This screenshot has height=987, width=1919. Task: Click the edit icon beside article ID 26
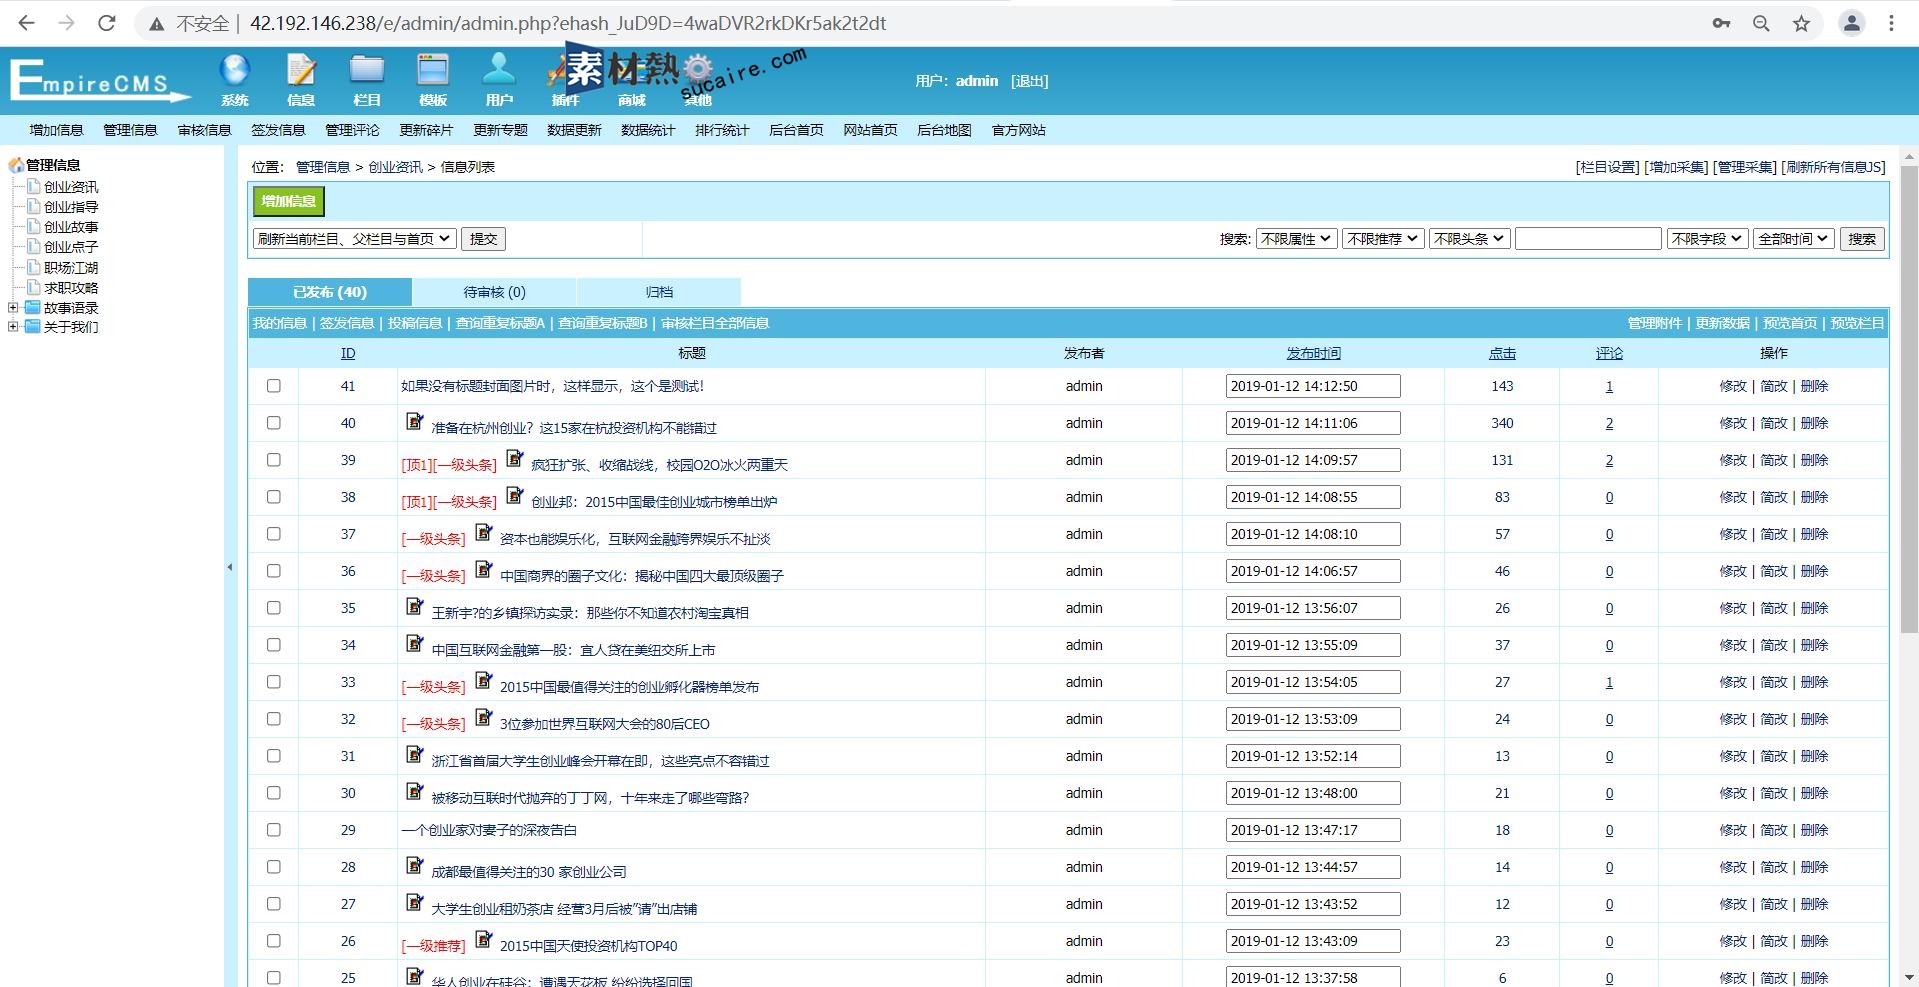pos(483,939)
